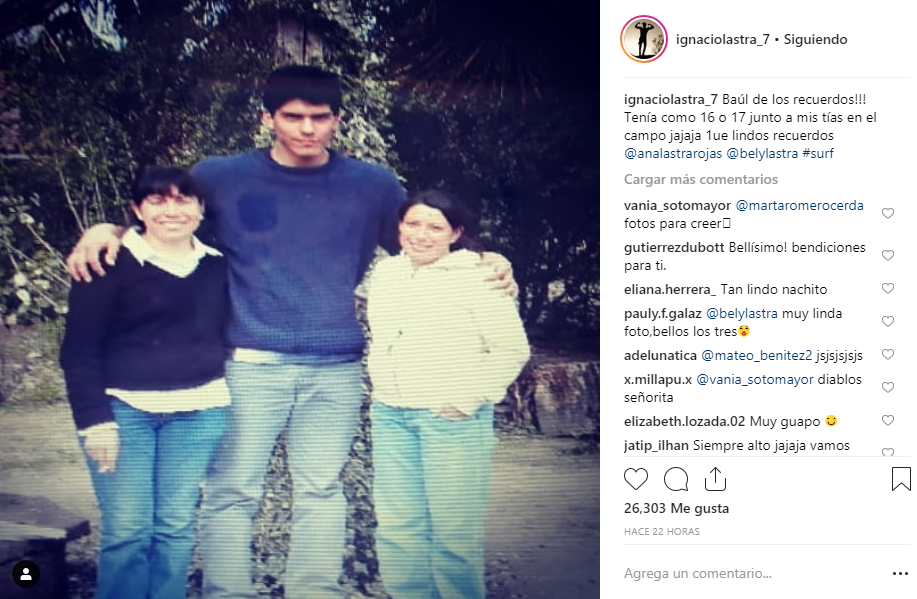Open the @martaromerocerda mention link
This screenshot has height=599, width=917.
pos(799,205)
